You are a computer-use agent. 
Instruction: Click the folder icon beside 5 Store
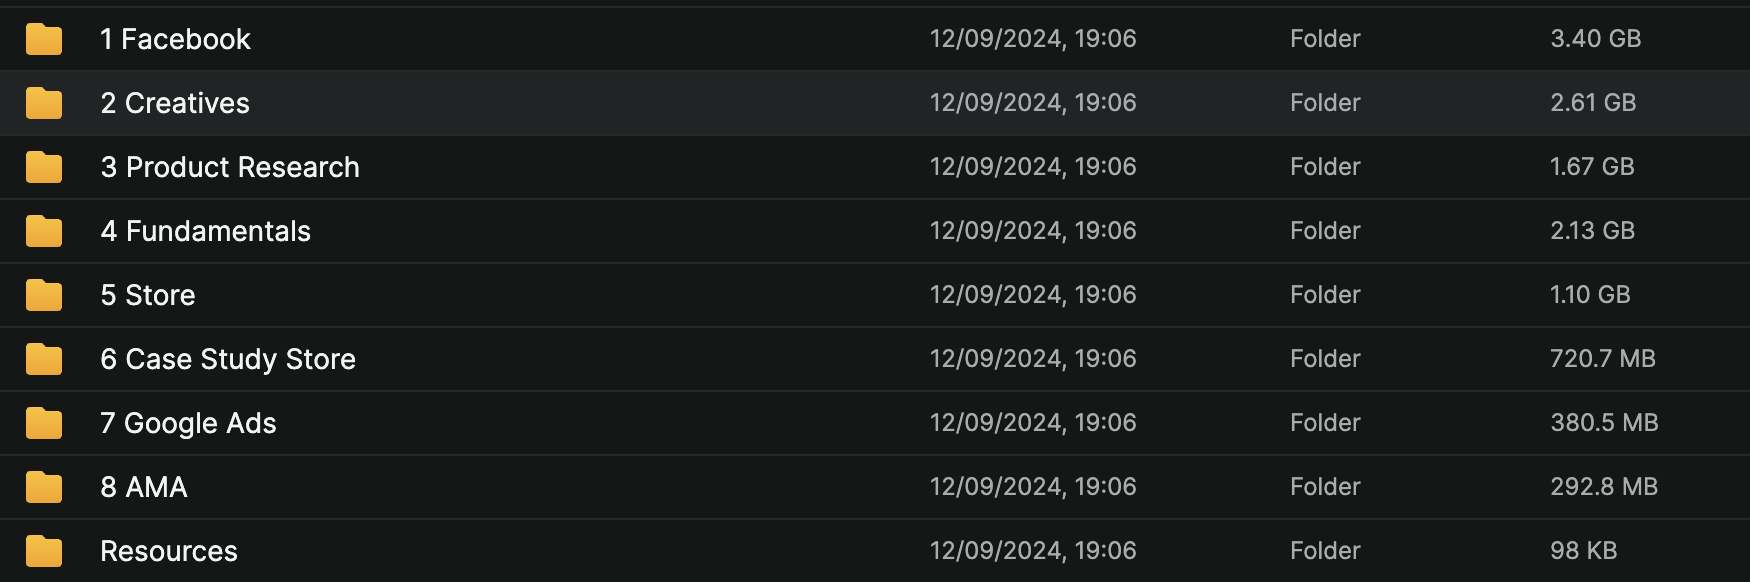[x=44, y=295]
